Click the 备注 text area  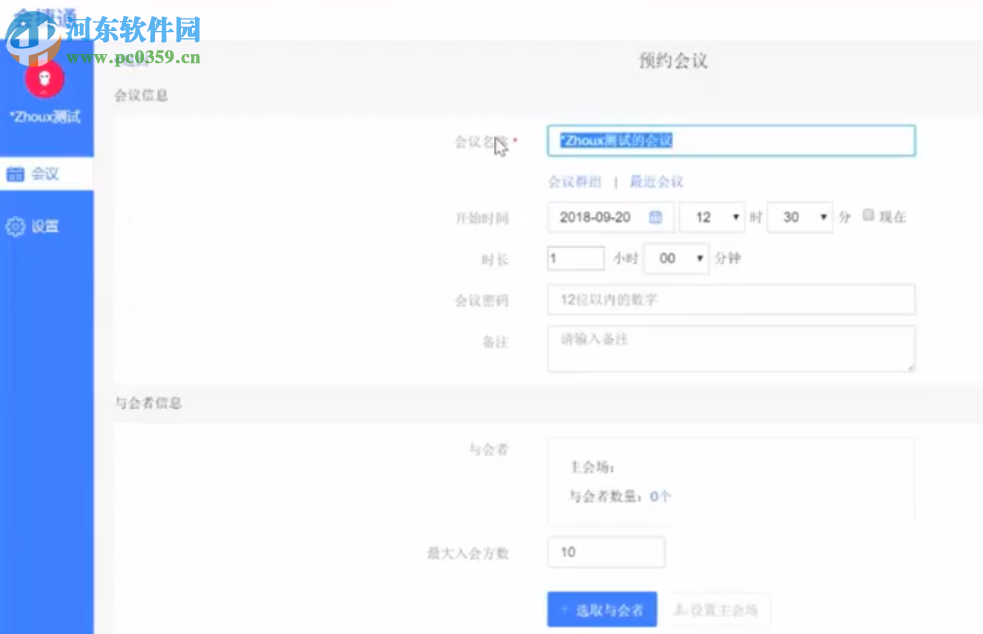point(731,349)
